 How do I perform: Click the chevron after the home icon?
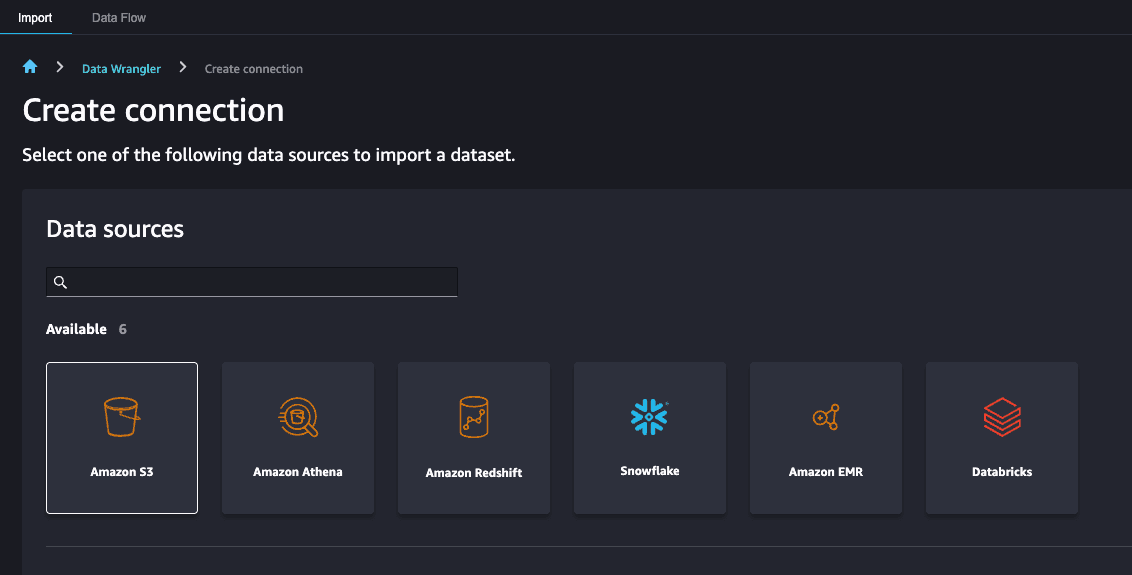pos(60,67)
